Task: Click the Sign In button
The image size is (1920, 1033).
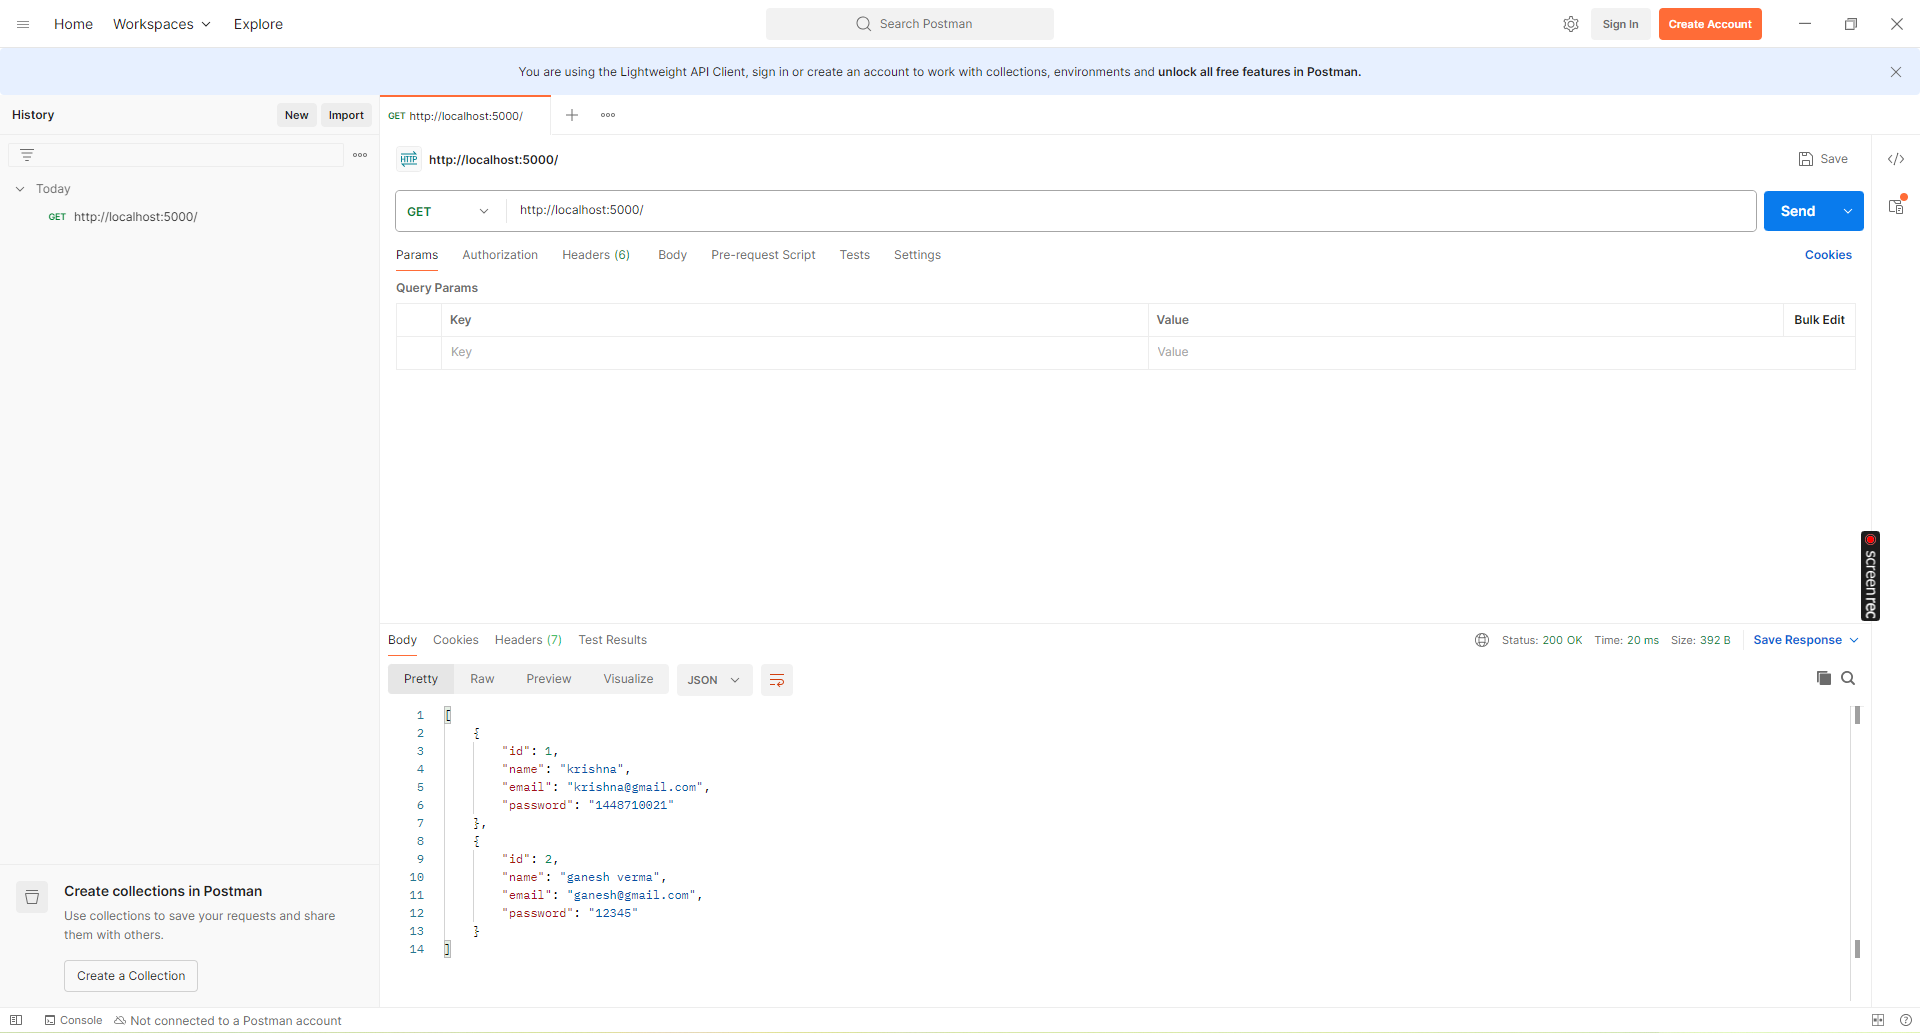Action: (x=1620, y=24)
